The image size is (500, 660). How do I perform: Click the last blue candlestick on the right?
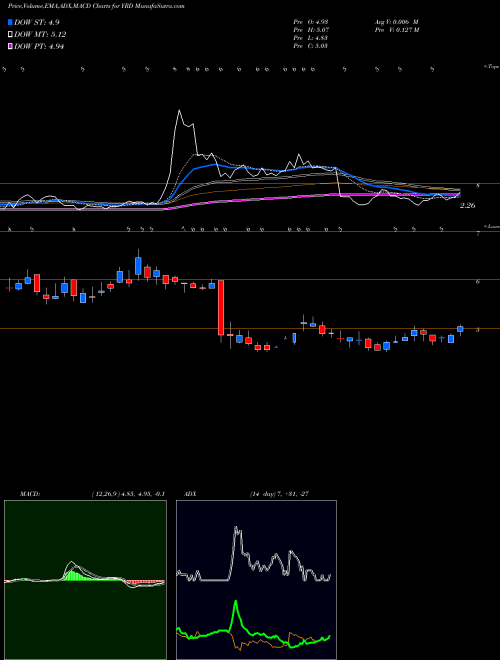(460, 329)
